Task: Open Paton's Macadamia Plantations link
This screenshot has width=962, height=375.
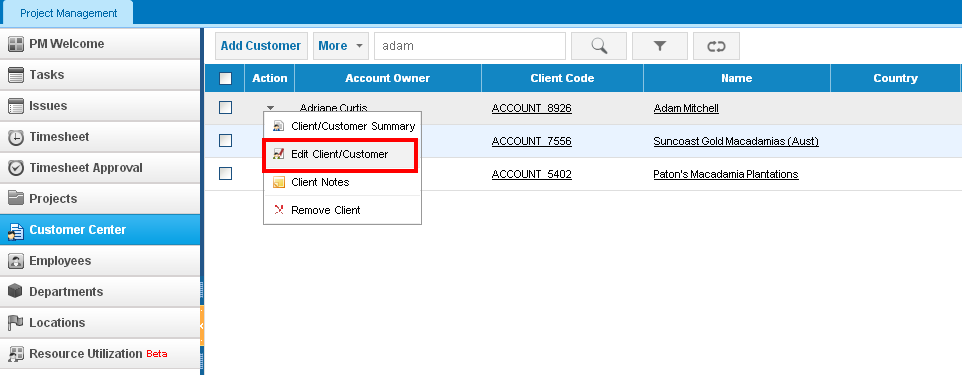Action: (726, 174)
